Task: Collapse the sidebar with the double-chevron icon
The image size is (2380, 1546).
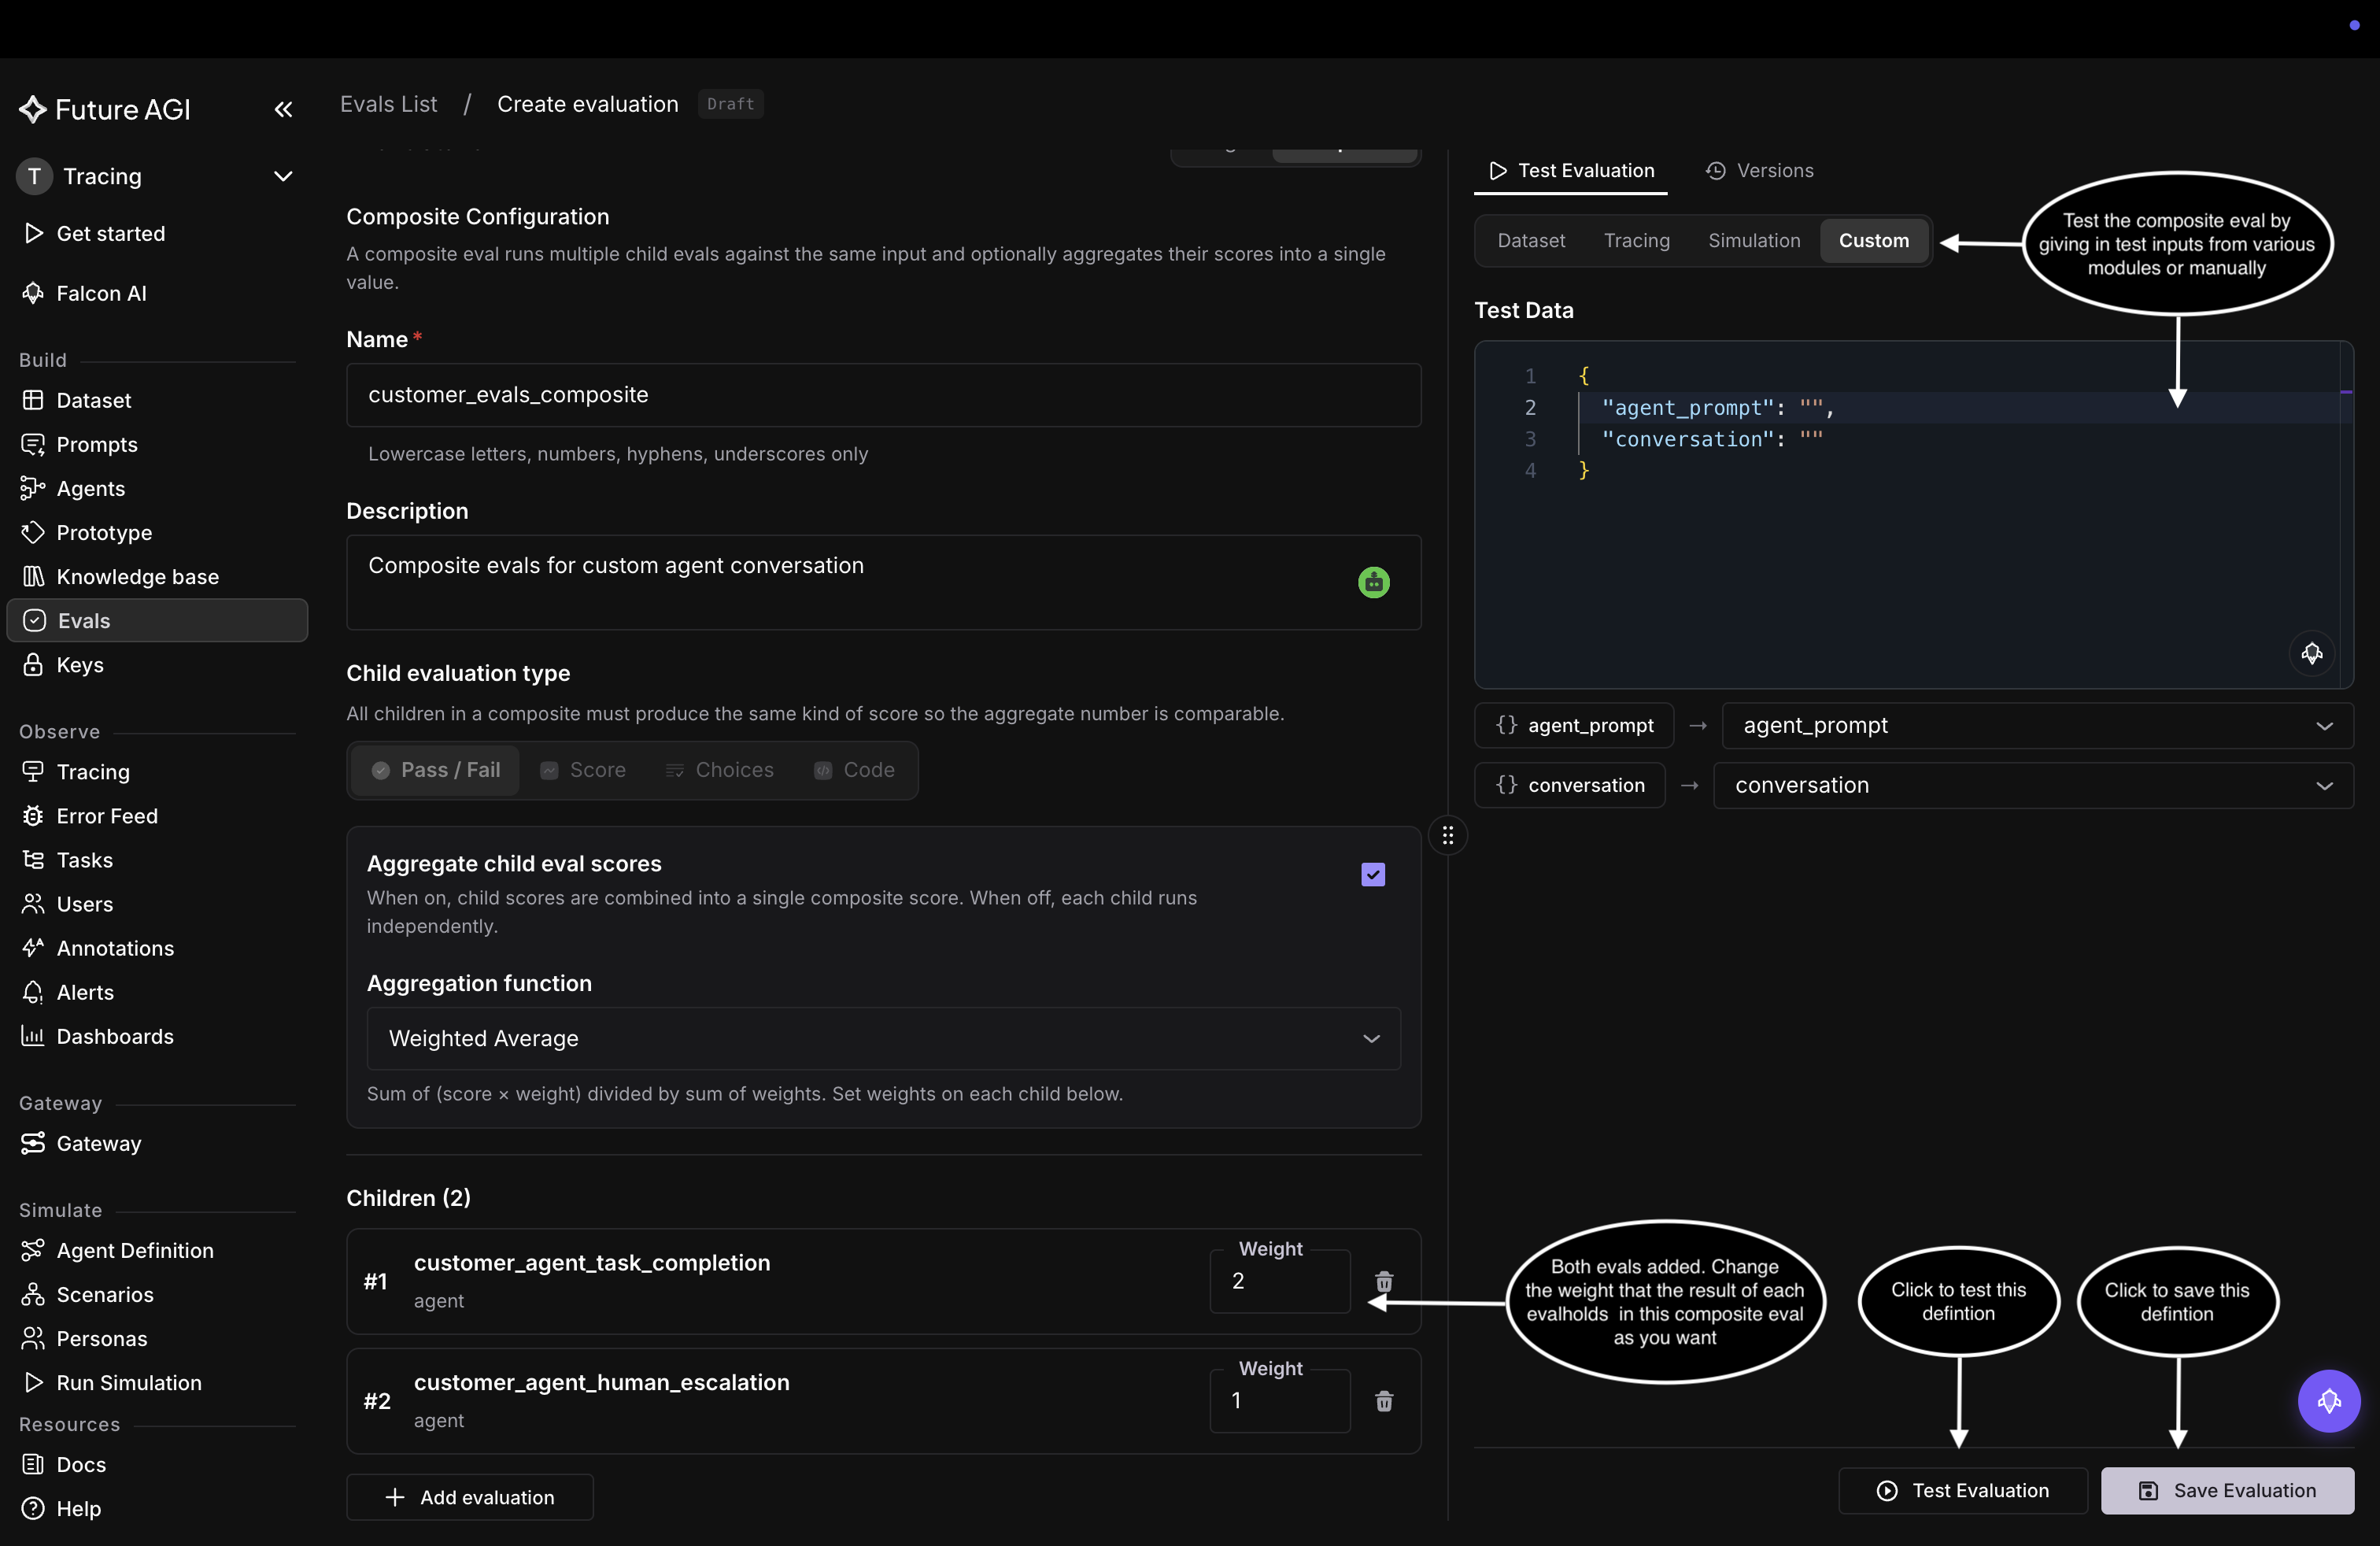Action: 283,109
